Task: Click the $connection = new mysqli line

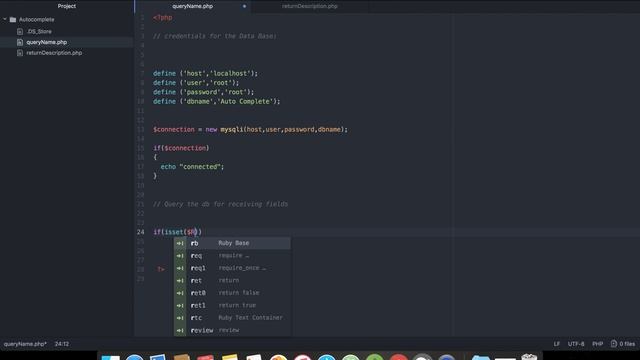Action: click(251, 129)
